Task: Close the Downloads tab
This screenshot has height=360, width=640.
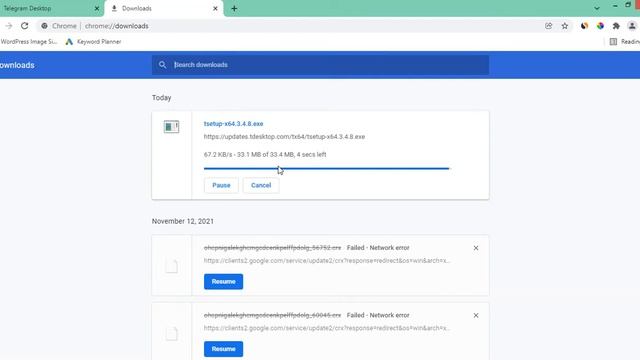Action: pyautogui.click(x=215, y=9)
